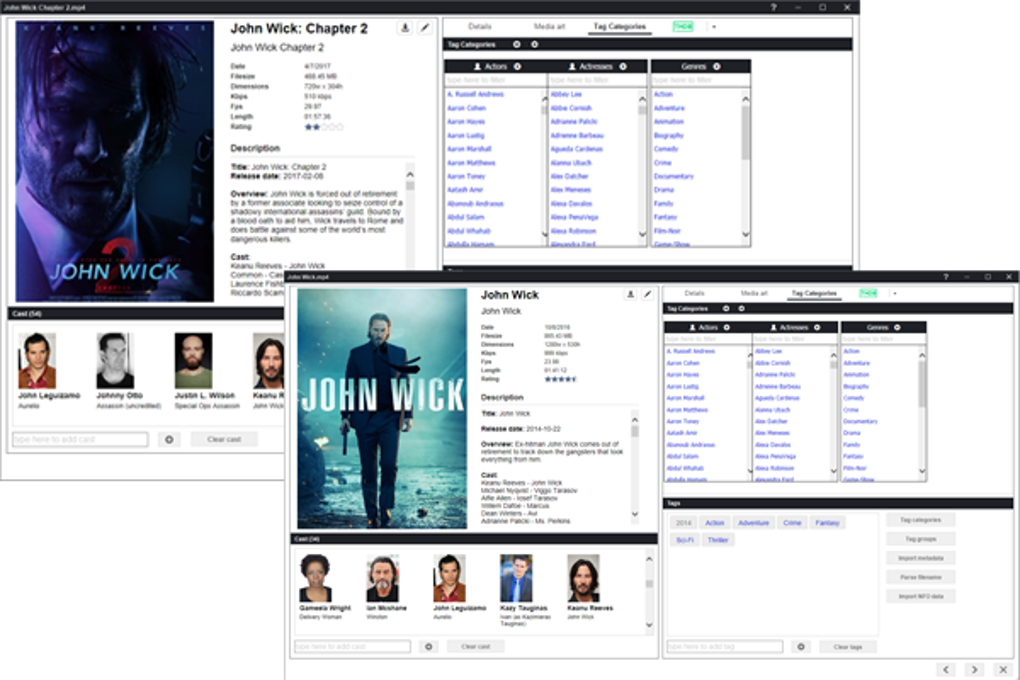Open the small dropdown arrow in Chapter 2 tab row
This screenshot has width=1020, height=680.
[x=714, y=27]
